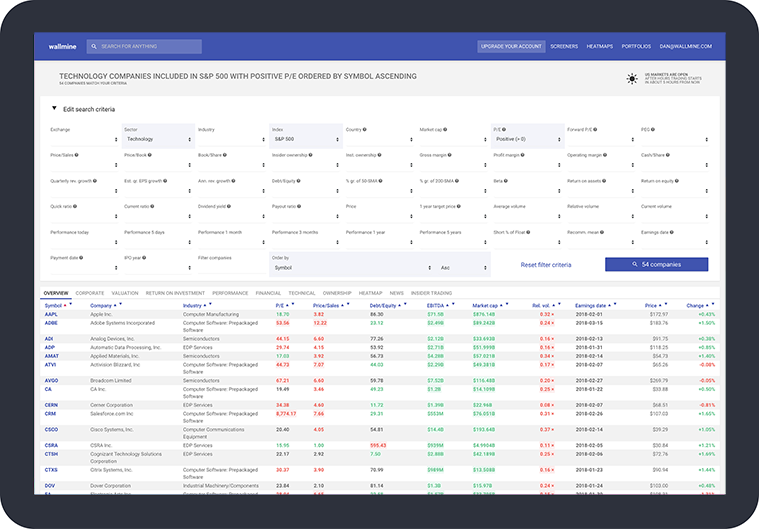This screenshot has width=759, height=529.
Task: Switch to the Overview tab
Action: coord(56,293)
